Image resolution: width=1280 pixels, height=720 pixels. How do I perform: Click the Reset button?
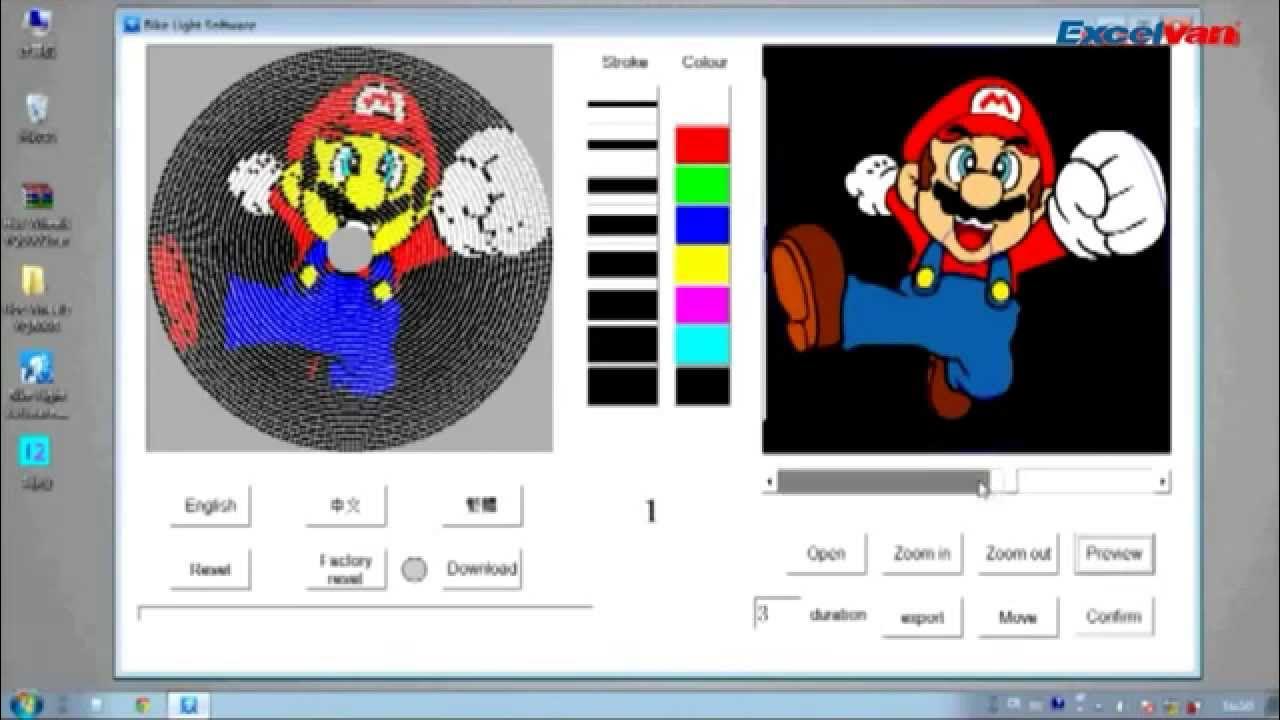click(210, 569)
